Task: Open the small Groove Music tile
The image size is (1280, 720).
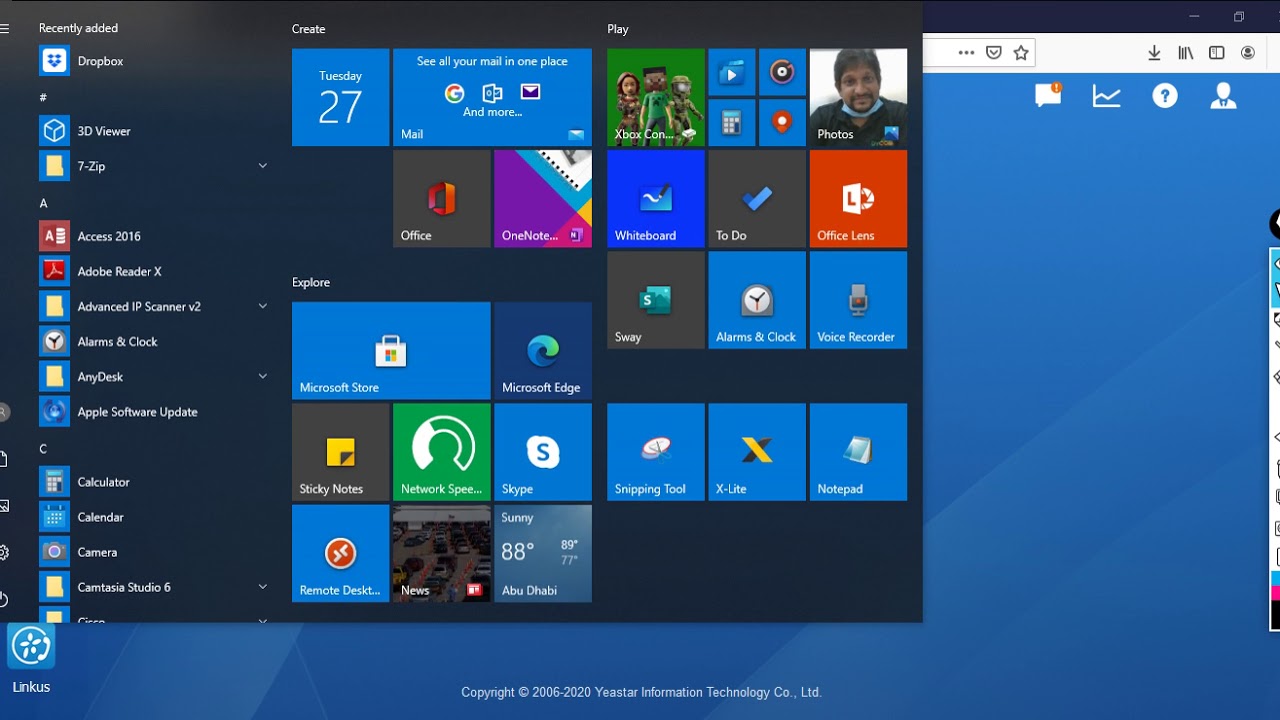Action: point(782,72)
